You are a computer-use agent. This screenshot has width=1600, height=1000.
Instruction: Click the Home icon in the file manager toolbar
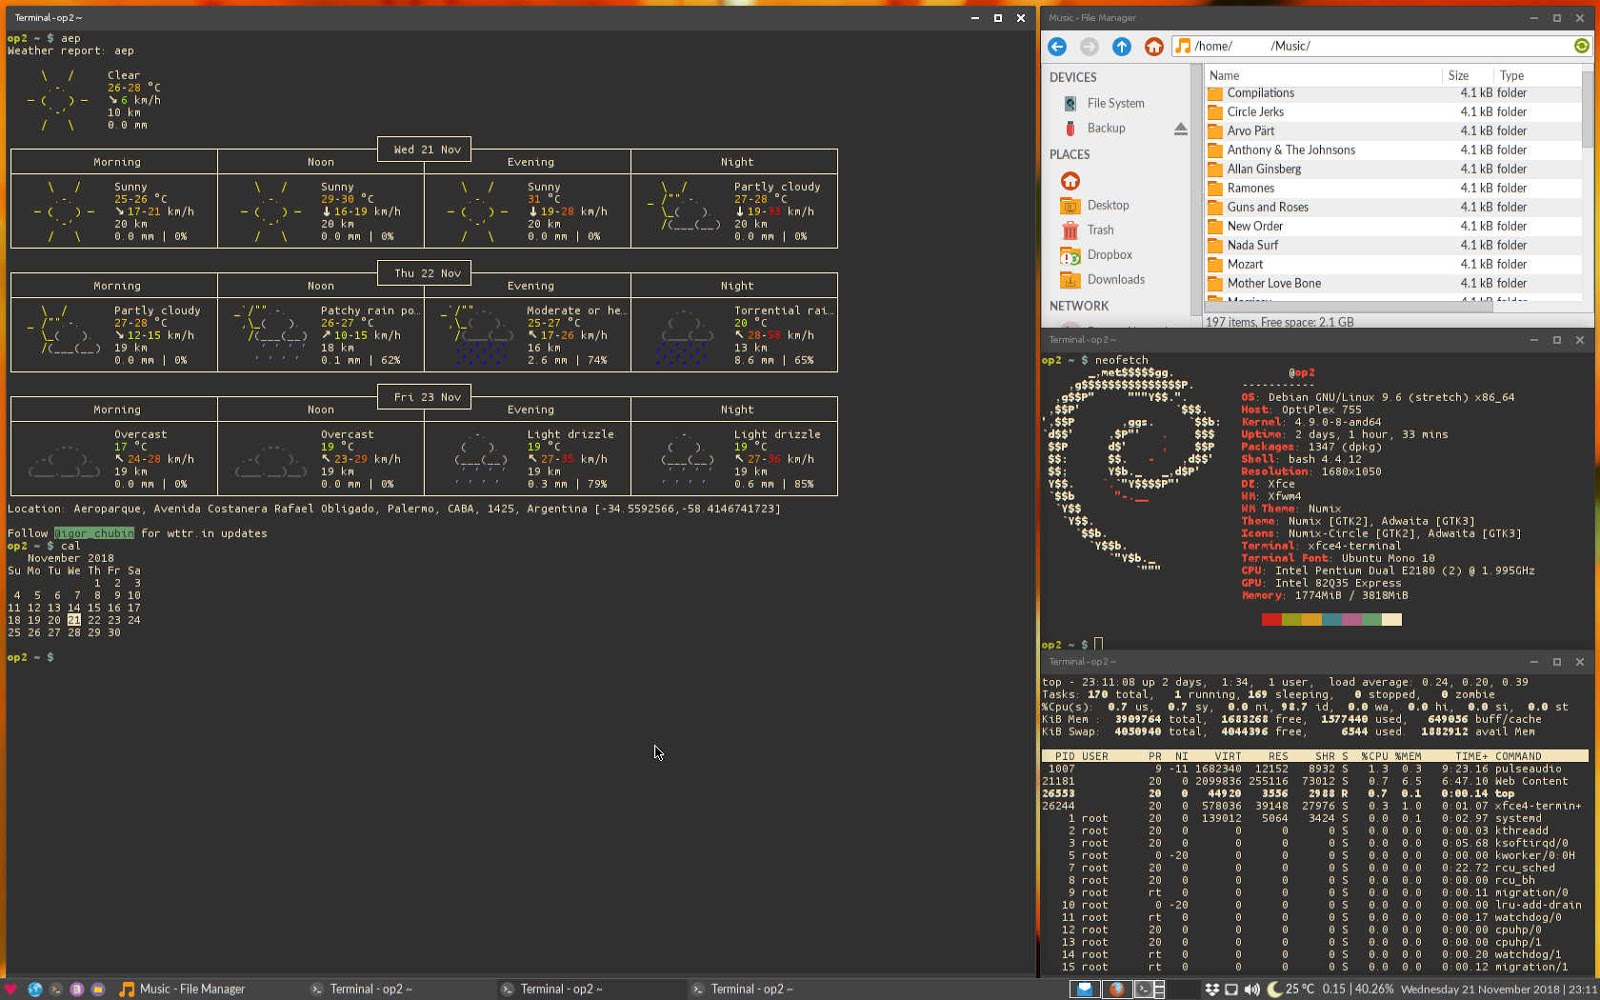[1156, 45]
